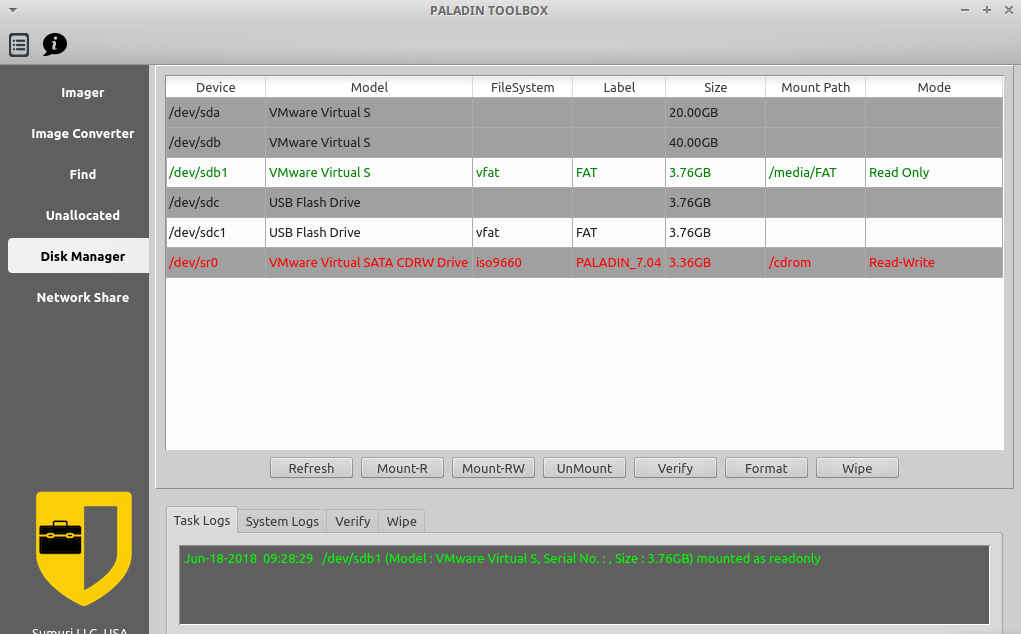1021x634 pixels.
Task: Select the Unallocated section
Action: [x=83, y=215]
